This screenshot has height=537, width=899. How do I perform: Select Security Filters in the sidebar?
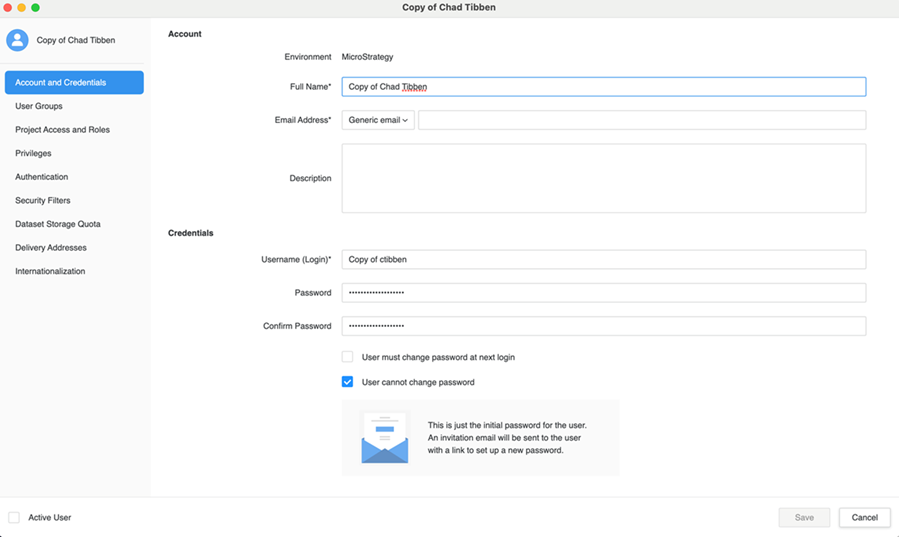click(42, 200)
